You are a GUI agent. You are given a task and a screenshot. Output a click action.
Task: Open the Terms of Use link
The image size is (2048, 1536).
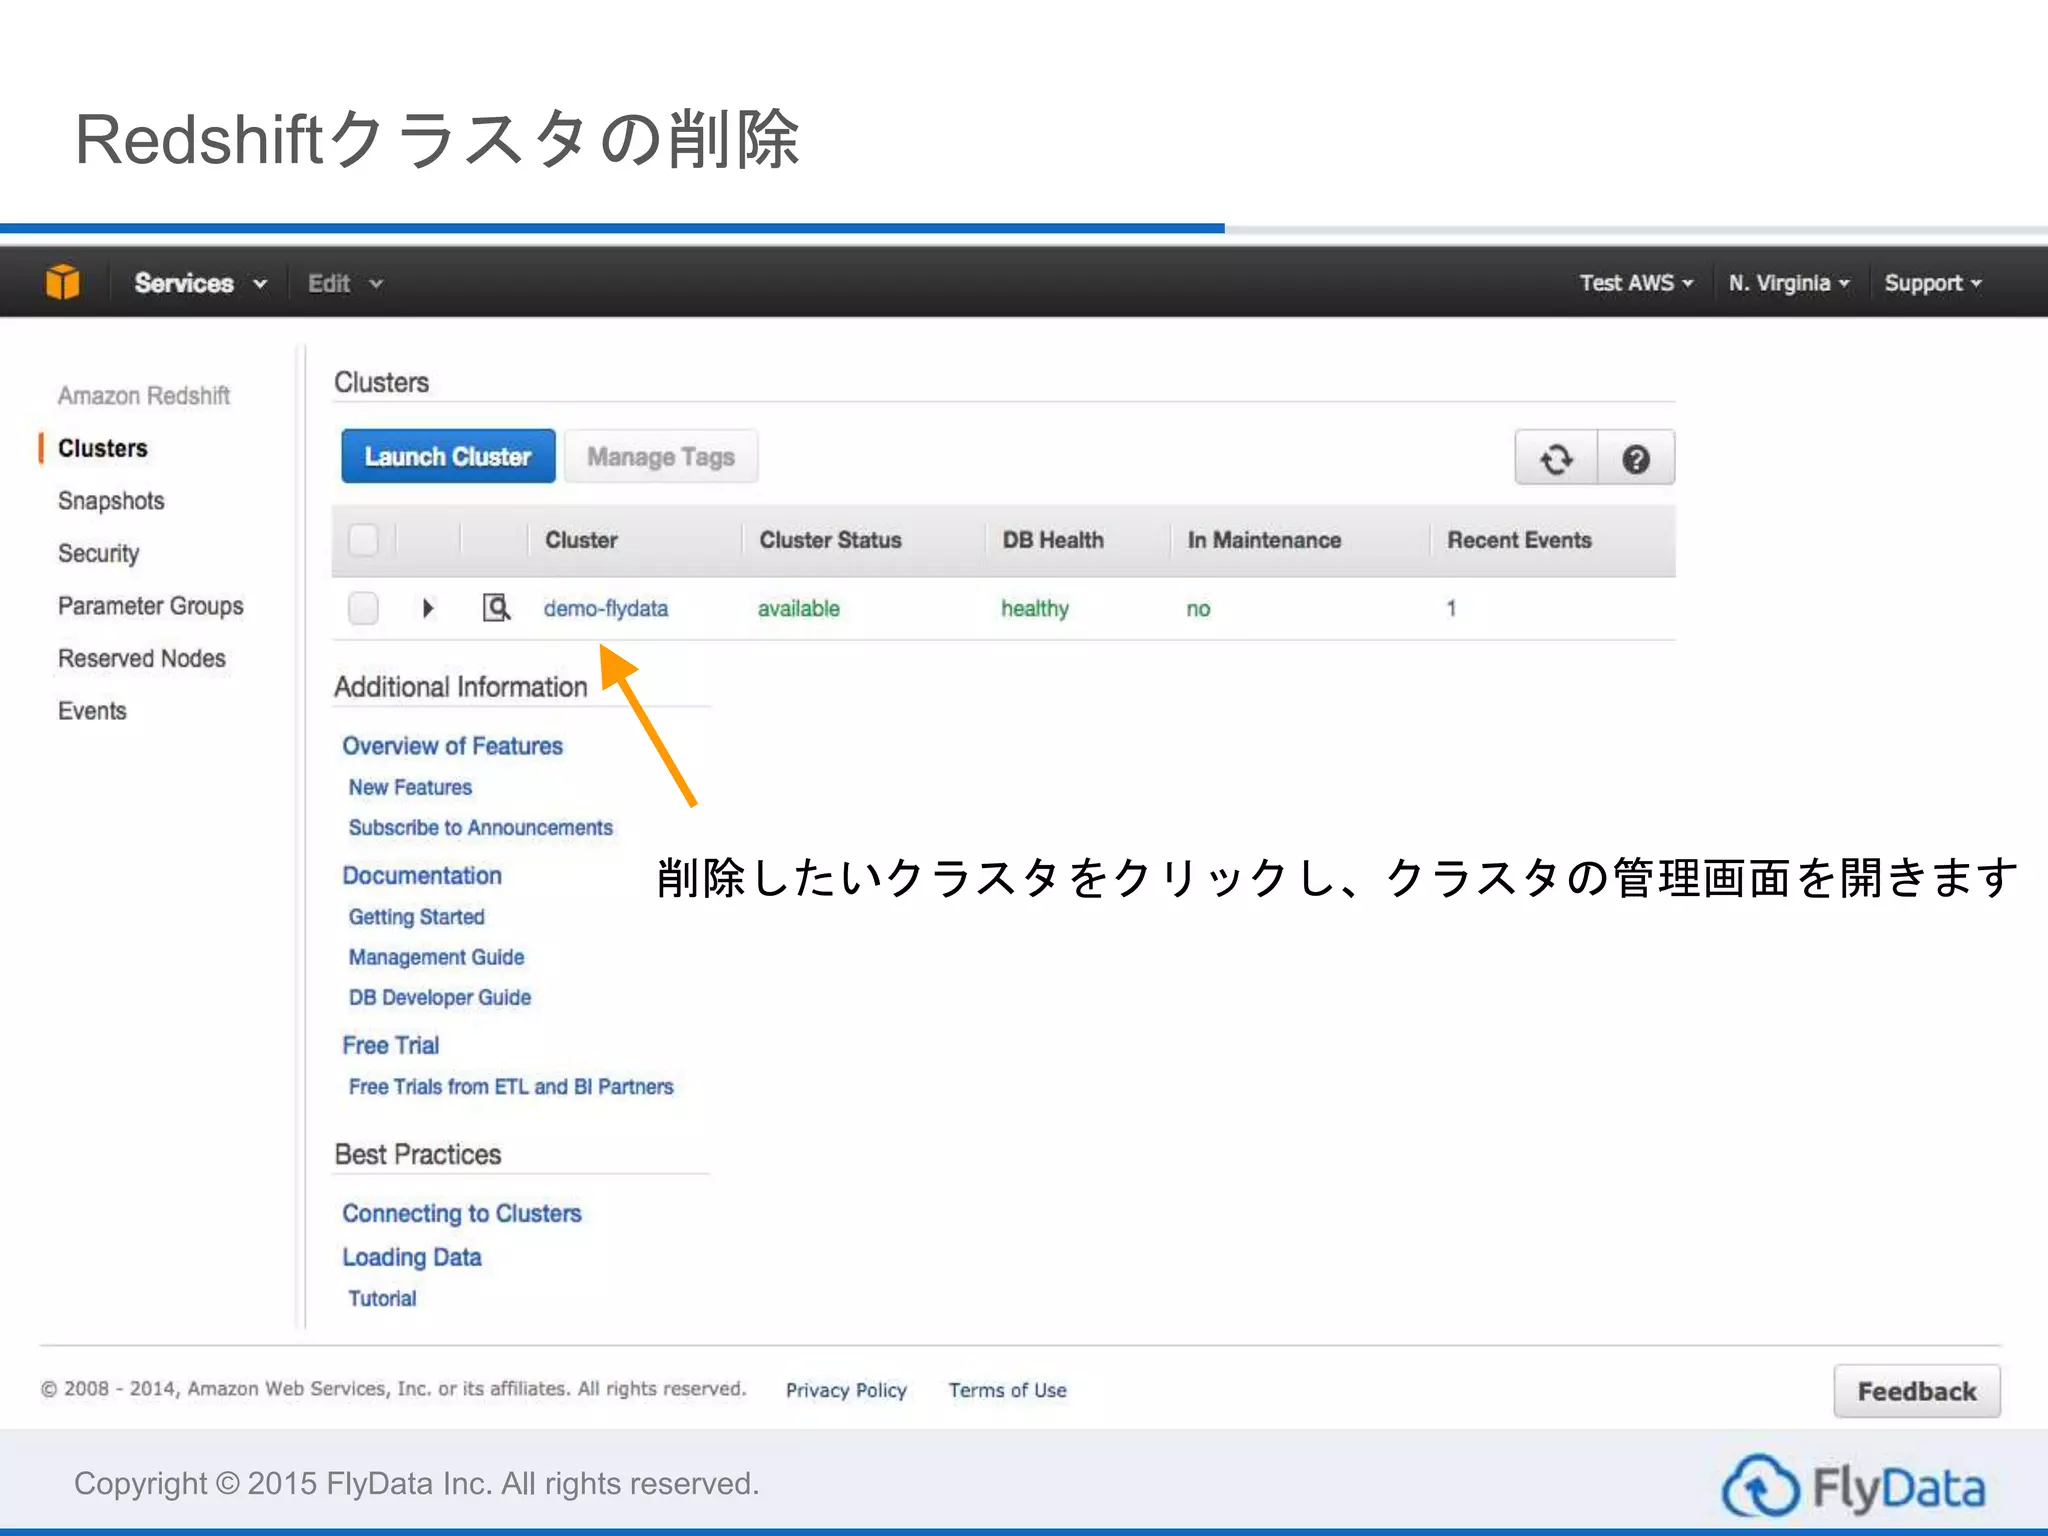point(1008,1390)
